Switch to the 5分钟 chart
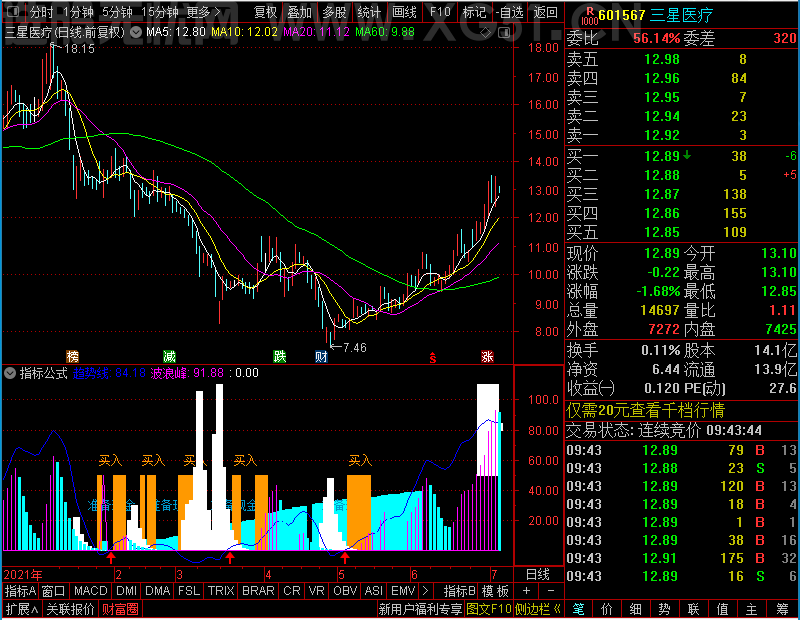Viewport: 800px width, 620px height. click(x=117, y=12)
